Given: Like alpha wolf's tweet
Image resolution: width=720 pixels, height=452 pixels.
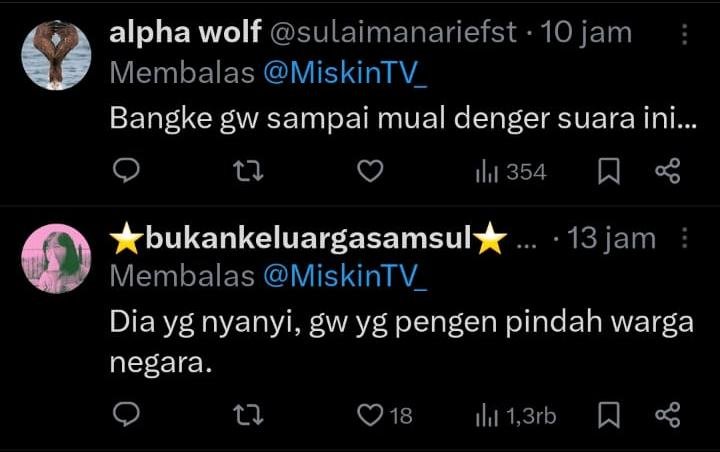Looking at the screenshot, I should click(x=370, y=172).
